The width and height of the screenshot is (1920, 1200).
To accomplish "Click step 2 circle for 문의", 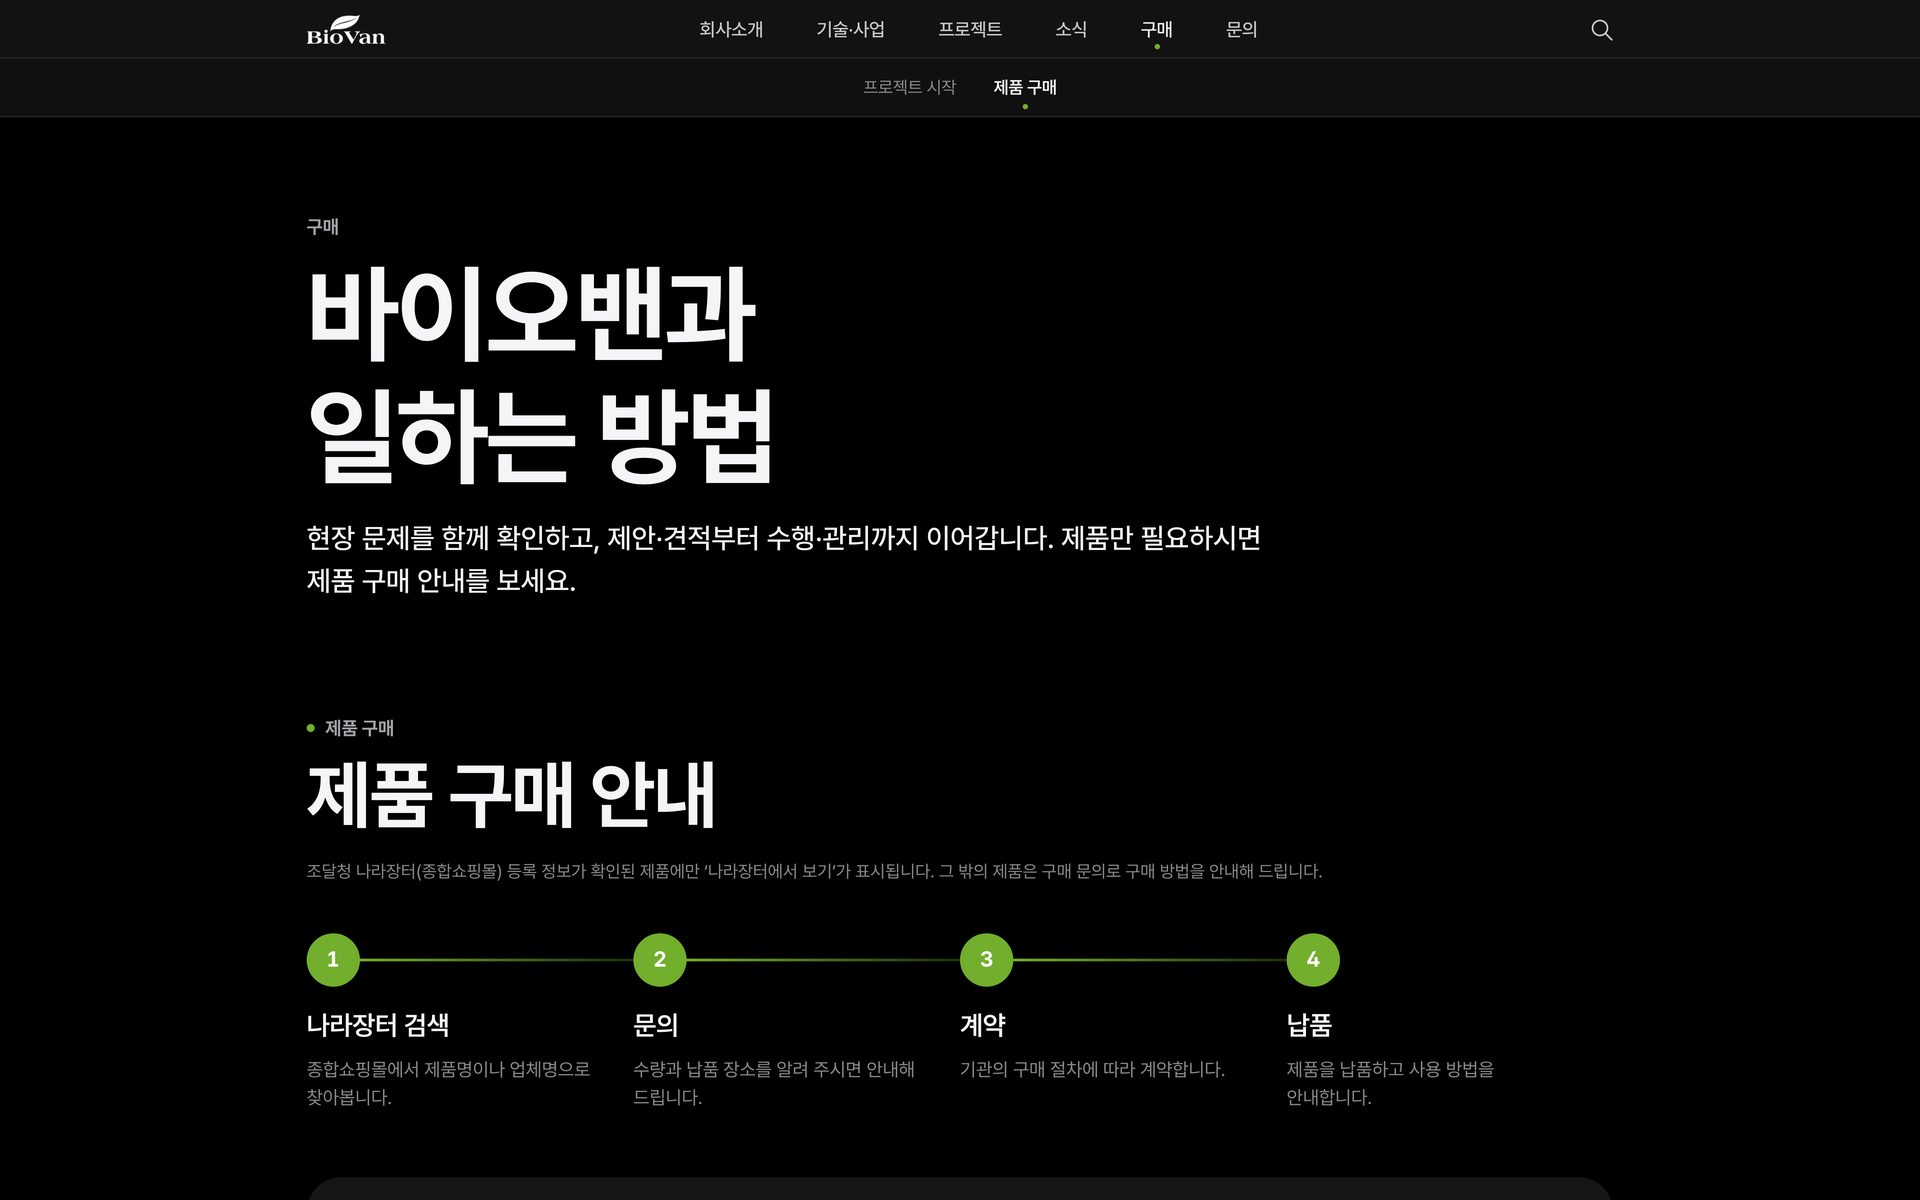I will coord(660,960).
